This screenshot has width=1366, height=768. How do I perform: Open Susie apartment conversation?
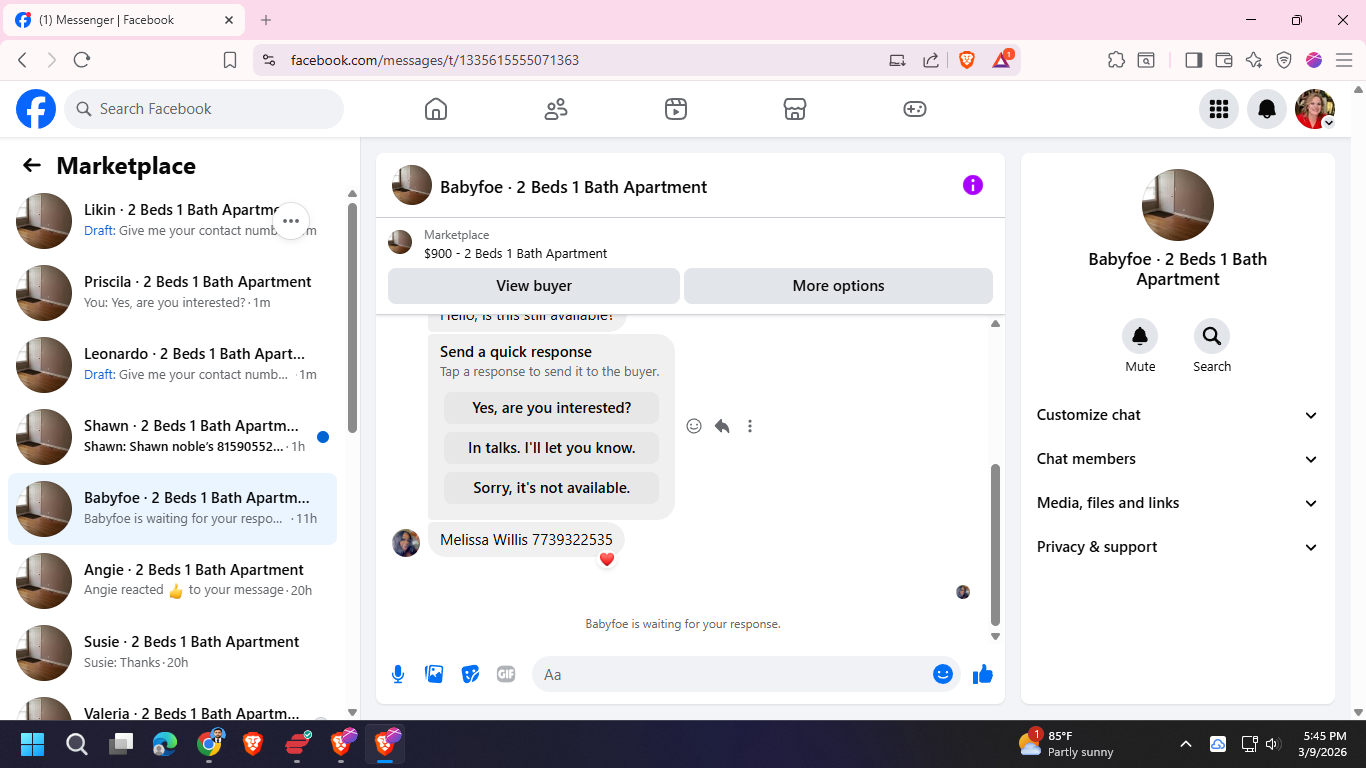pyautogui.click(x=172, y=653)
